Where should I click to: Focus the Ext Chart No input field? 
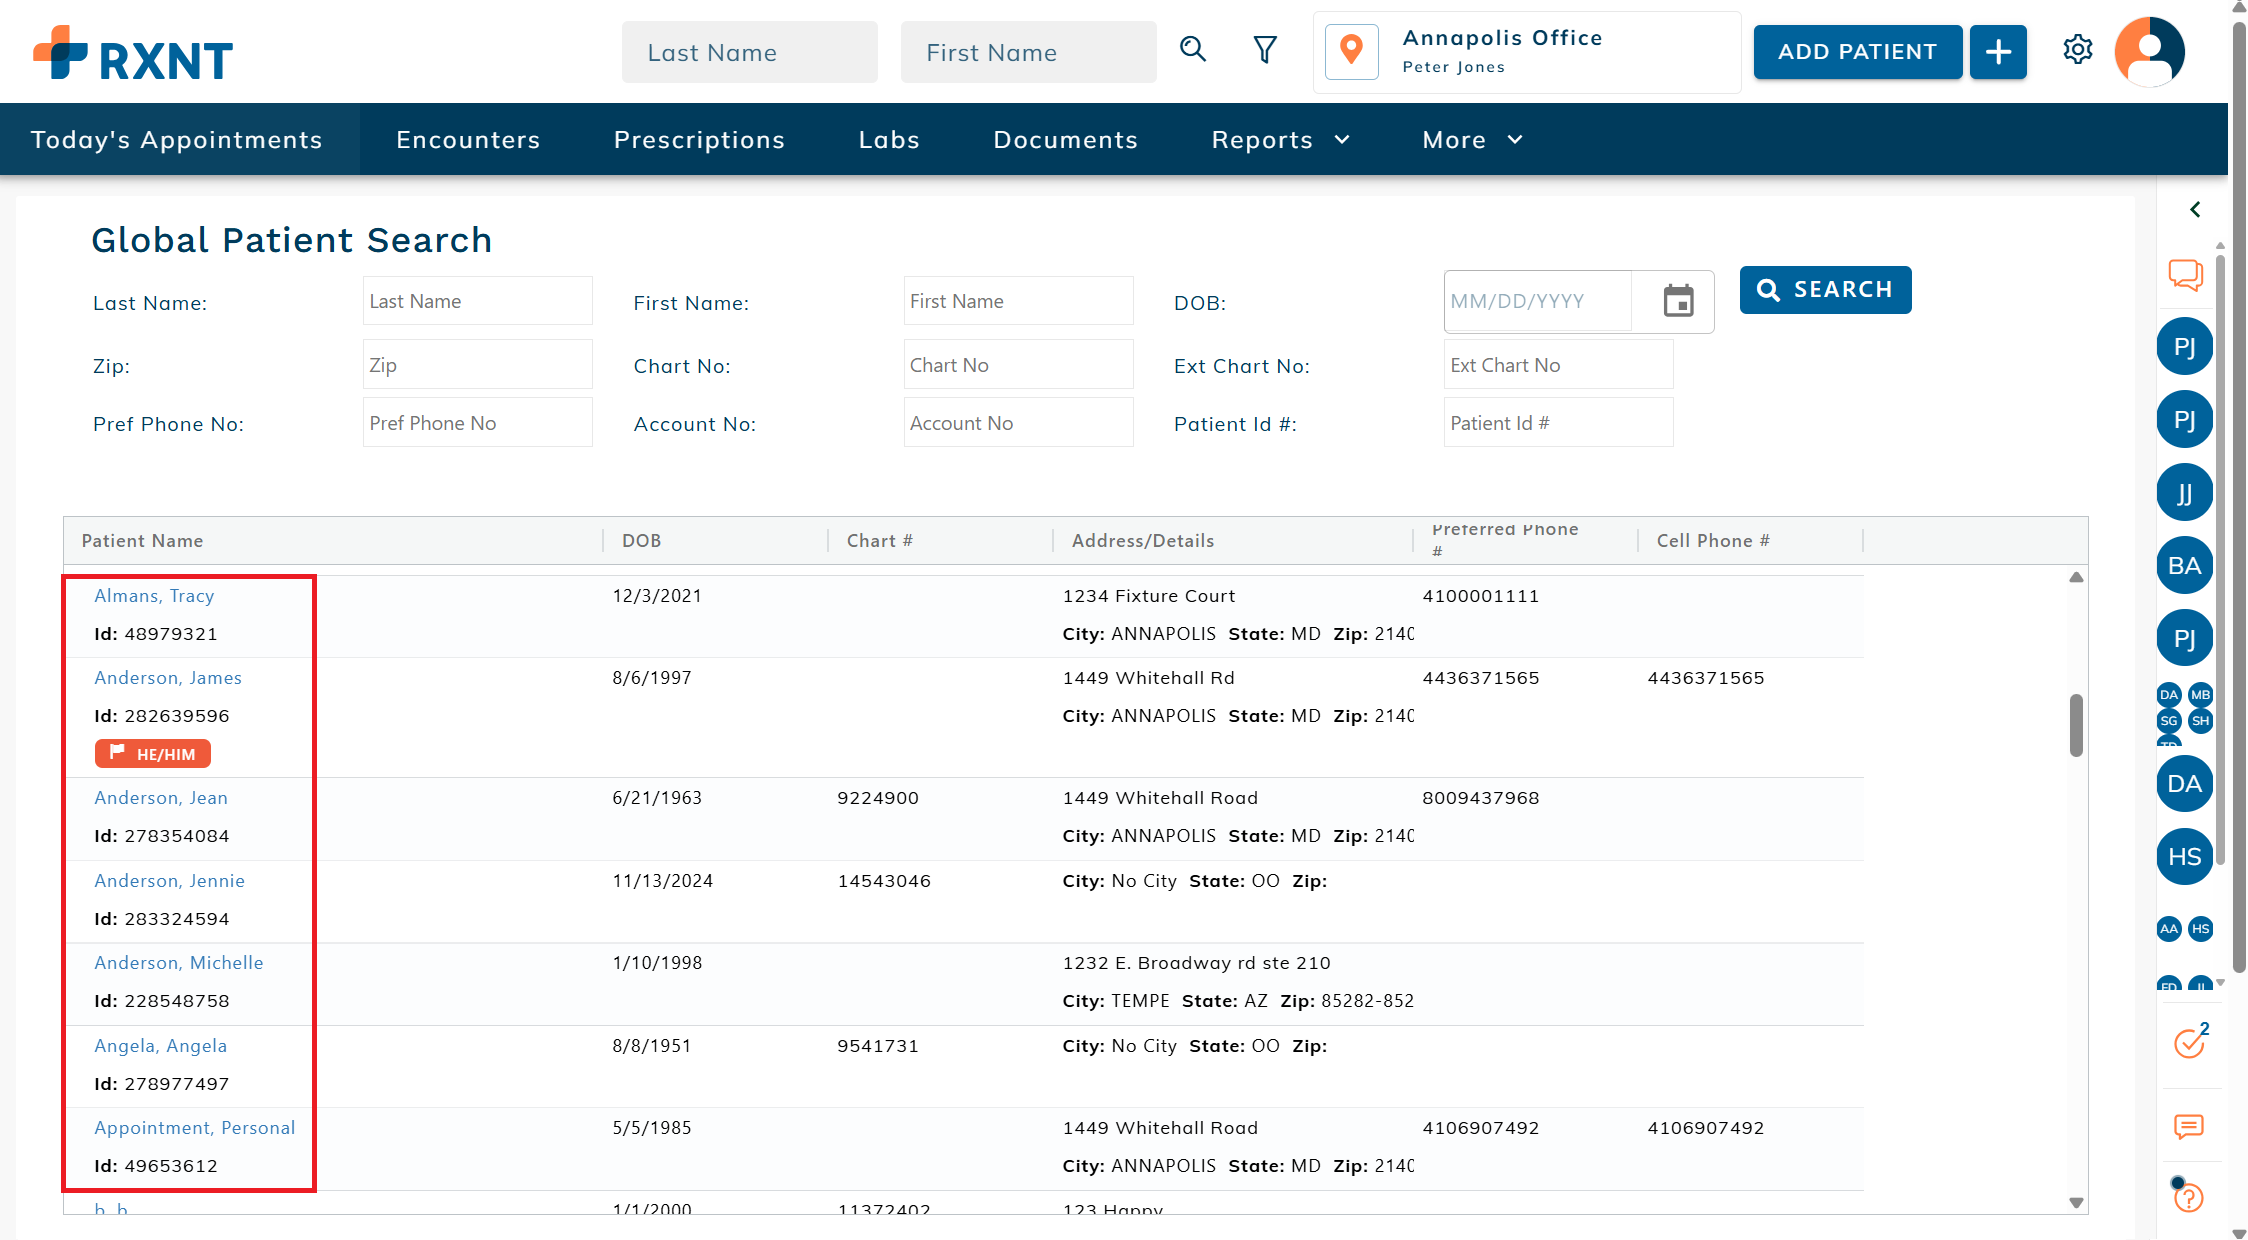pos(1559,365)
